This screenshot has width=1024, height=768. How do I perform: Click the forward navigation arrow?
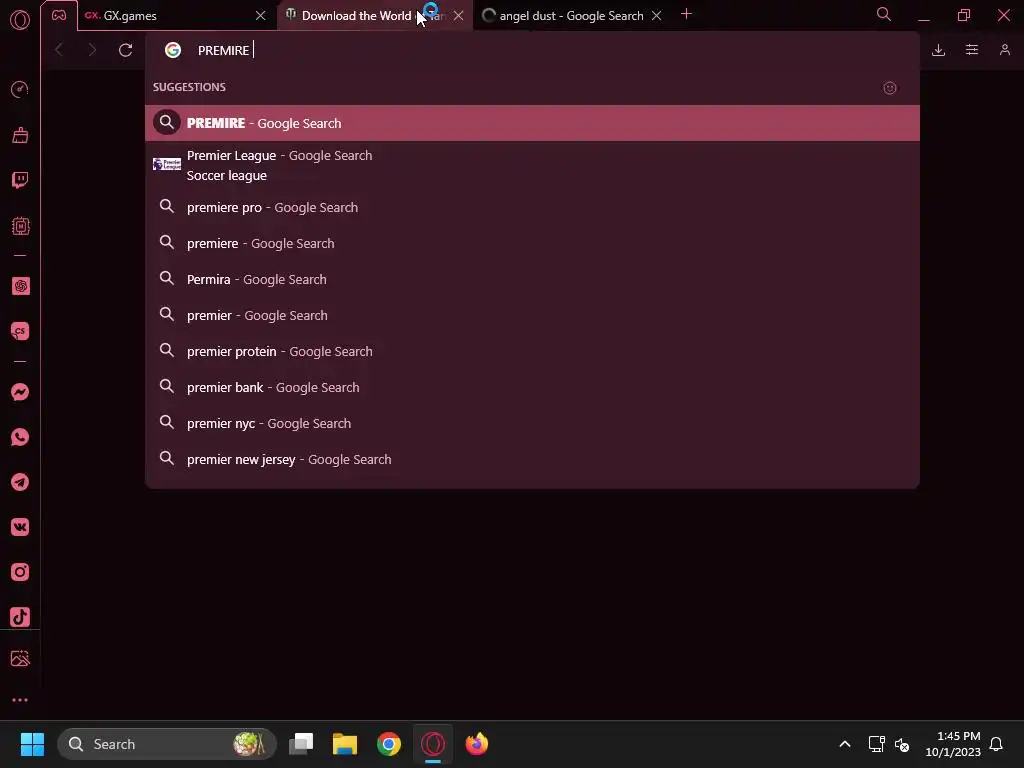click(92, 50)
